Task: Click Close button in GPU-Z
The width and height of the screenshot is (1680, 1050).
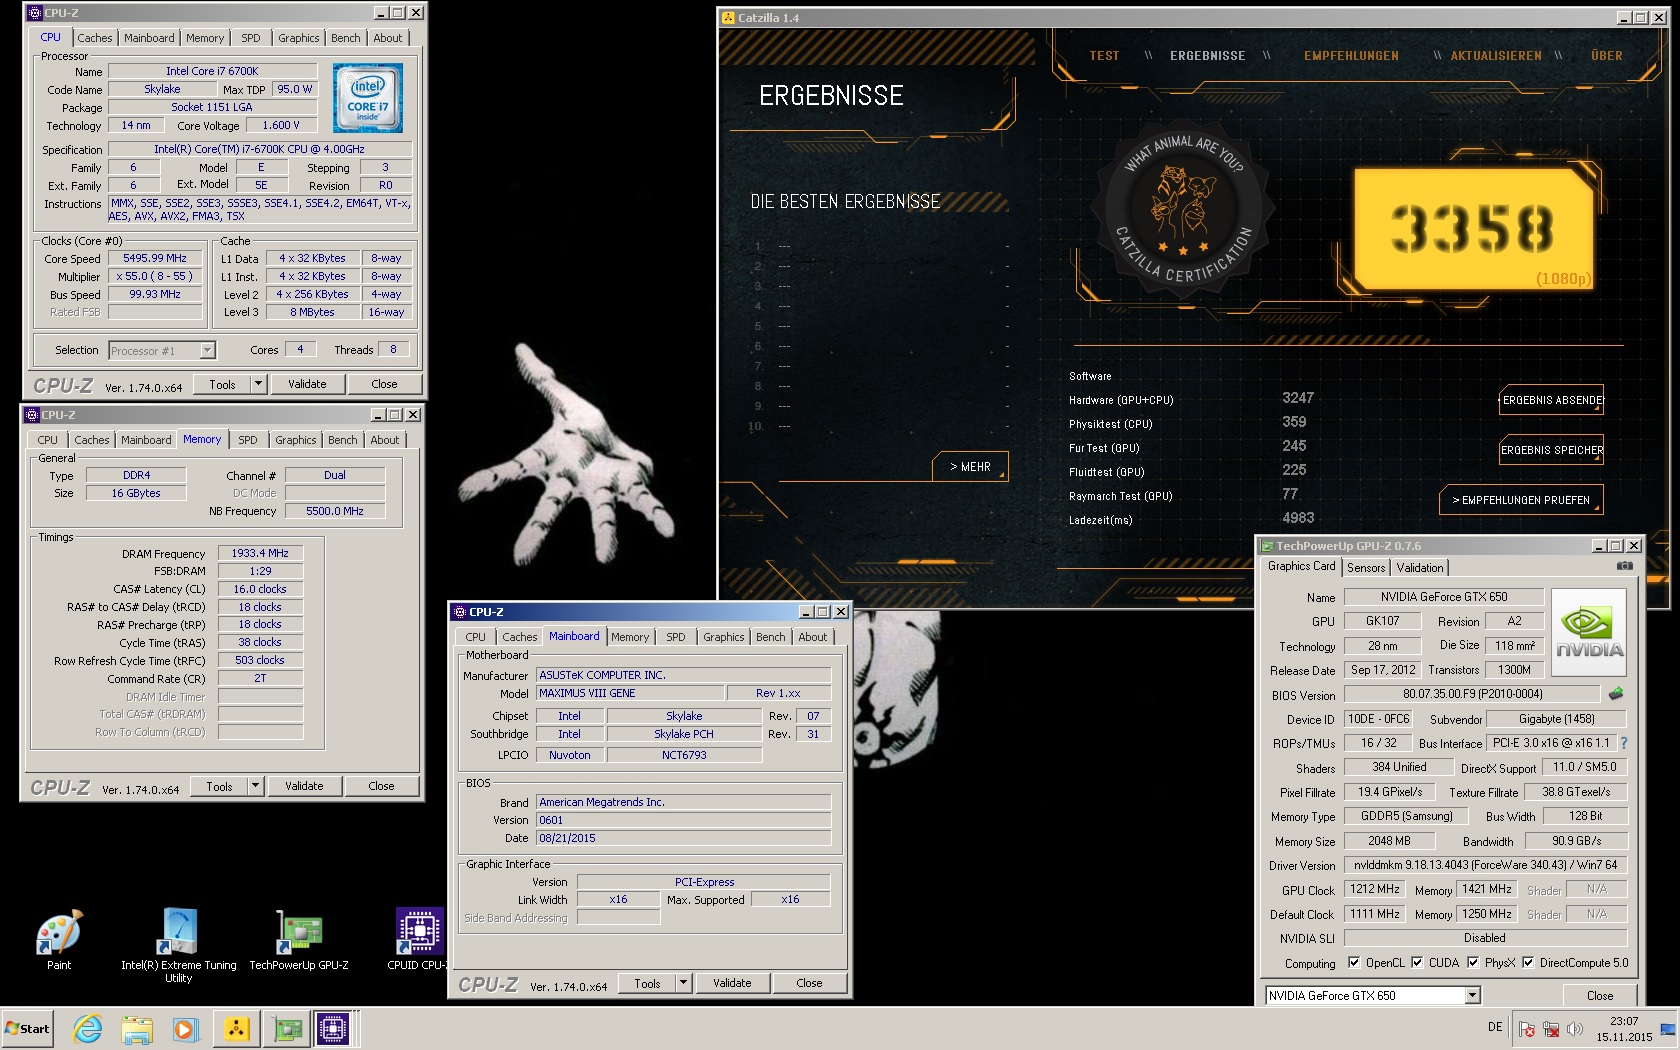Action: 1599,995
